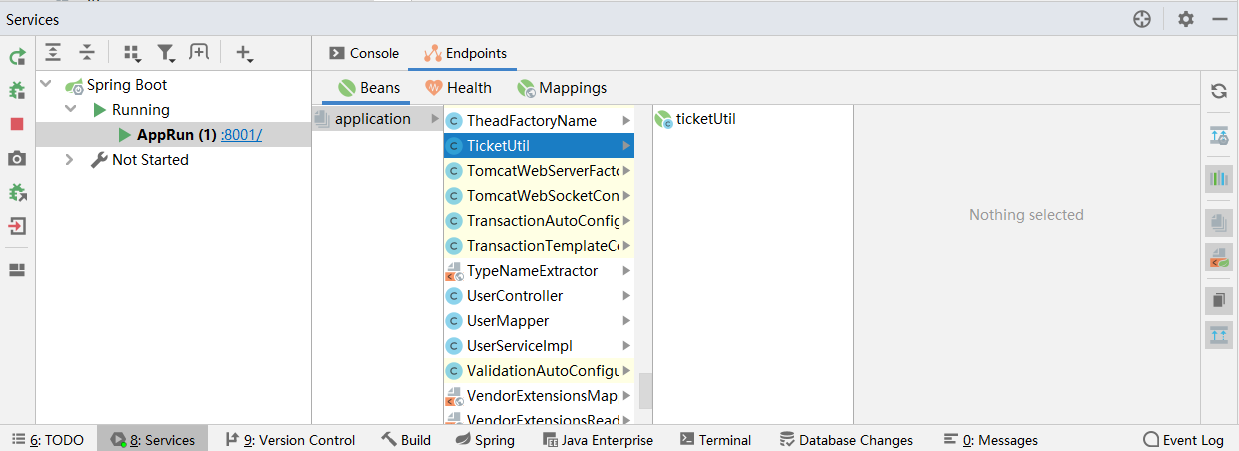Click the camera thread dump icon
This screenshot has height=451, width=1239.
coord(17,158)
